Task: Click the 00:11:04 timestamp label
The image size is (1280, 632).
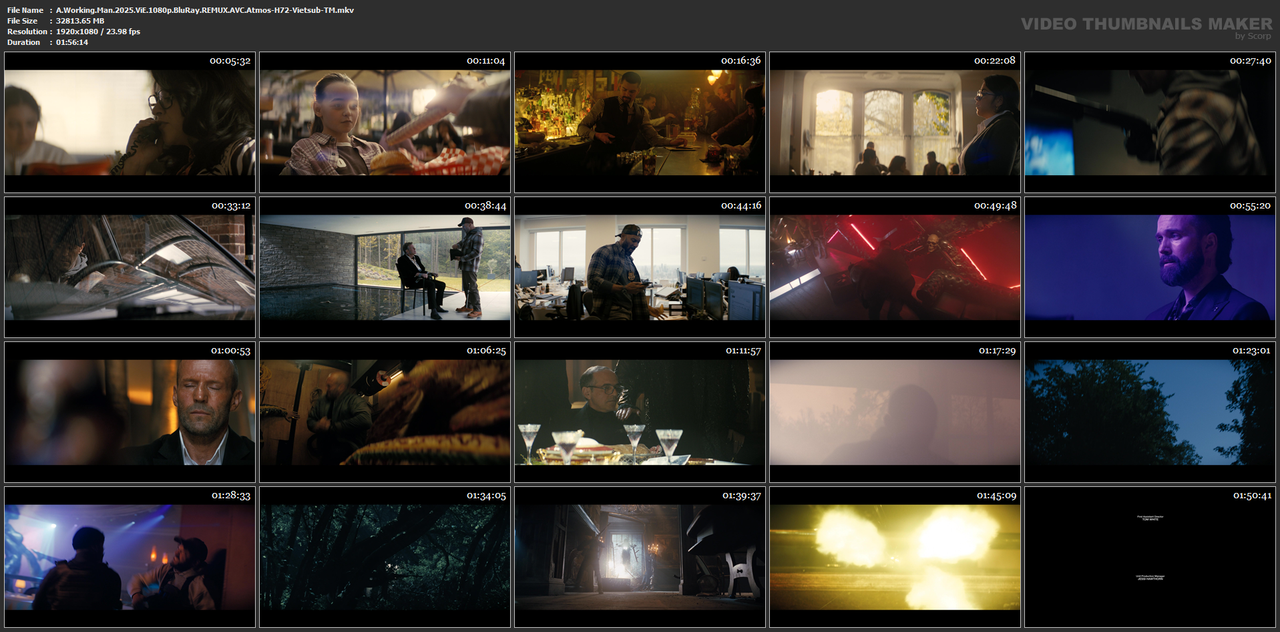Action: [x=486, y=61]
